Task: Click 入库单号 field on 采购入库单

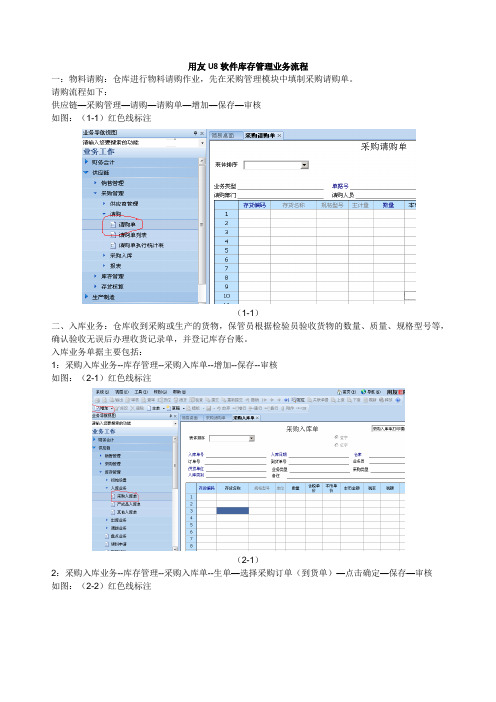Action: (x=236, y=454)
